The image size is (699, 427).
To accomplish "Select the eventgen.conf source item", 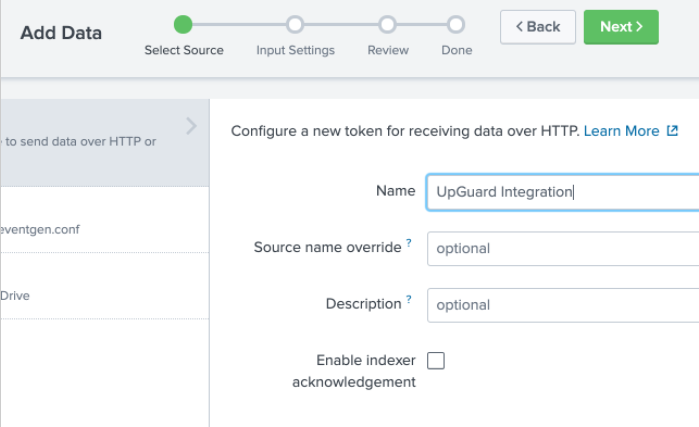I will [x=100, y=229].
